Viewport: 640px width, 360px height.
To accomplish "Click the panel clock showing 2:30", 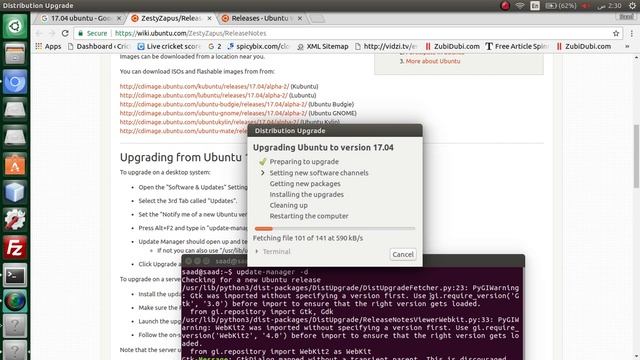I will click(x=610, y=6).
